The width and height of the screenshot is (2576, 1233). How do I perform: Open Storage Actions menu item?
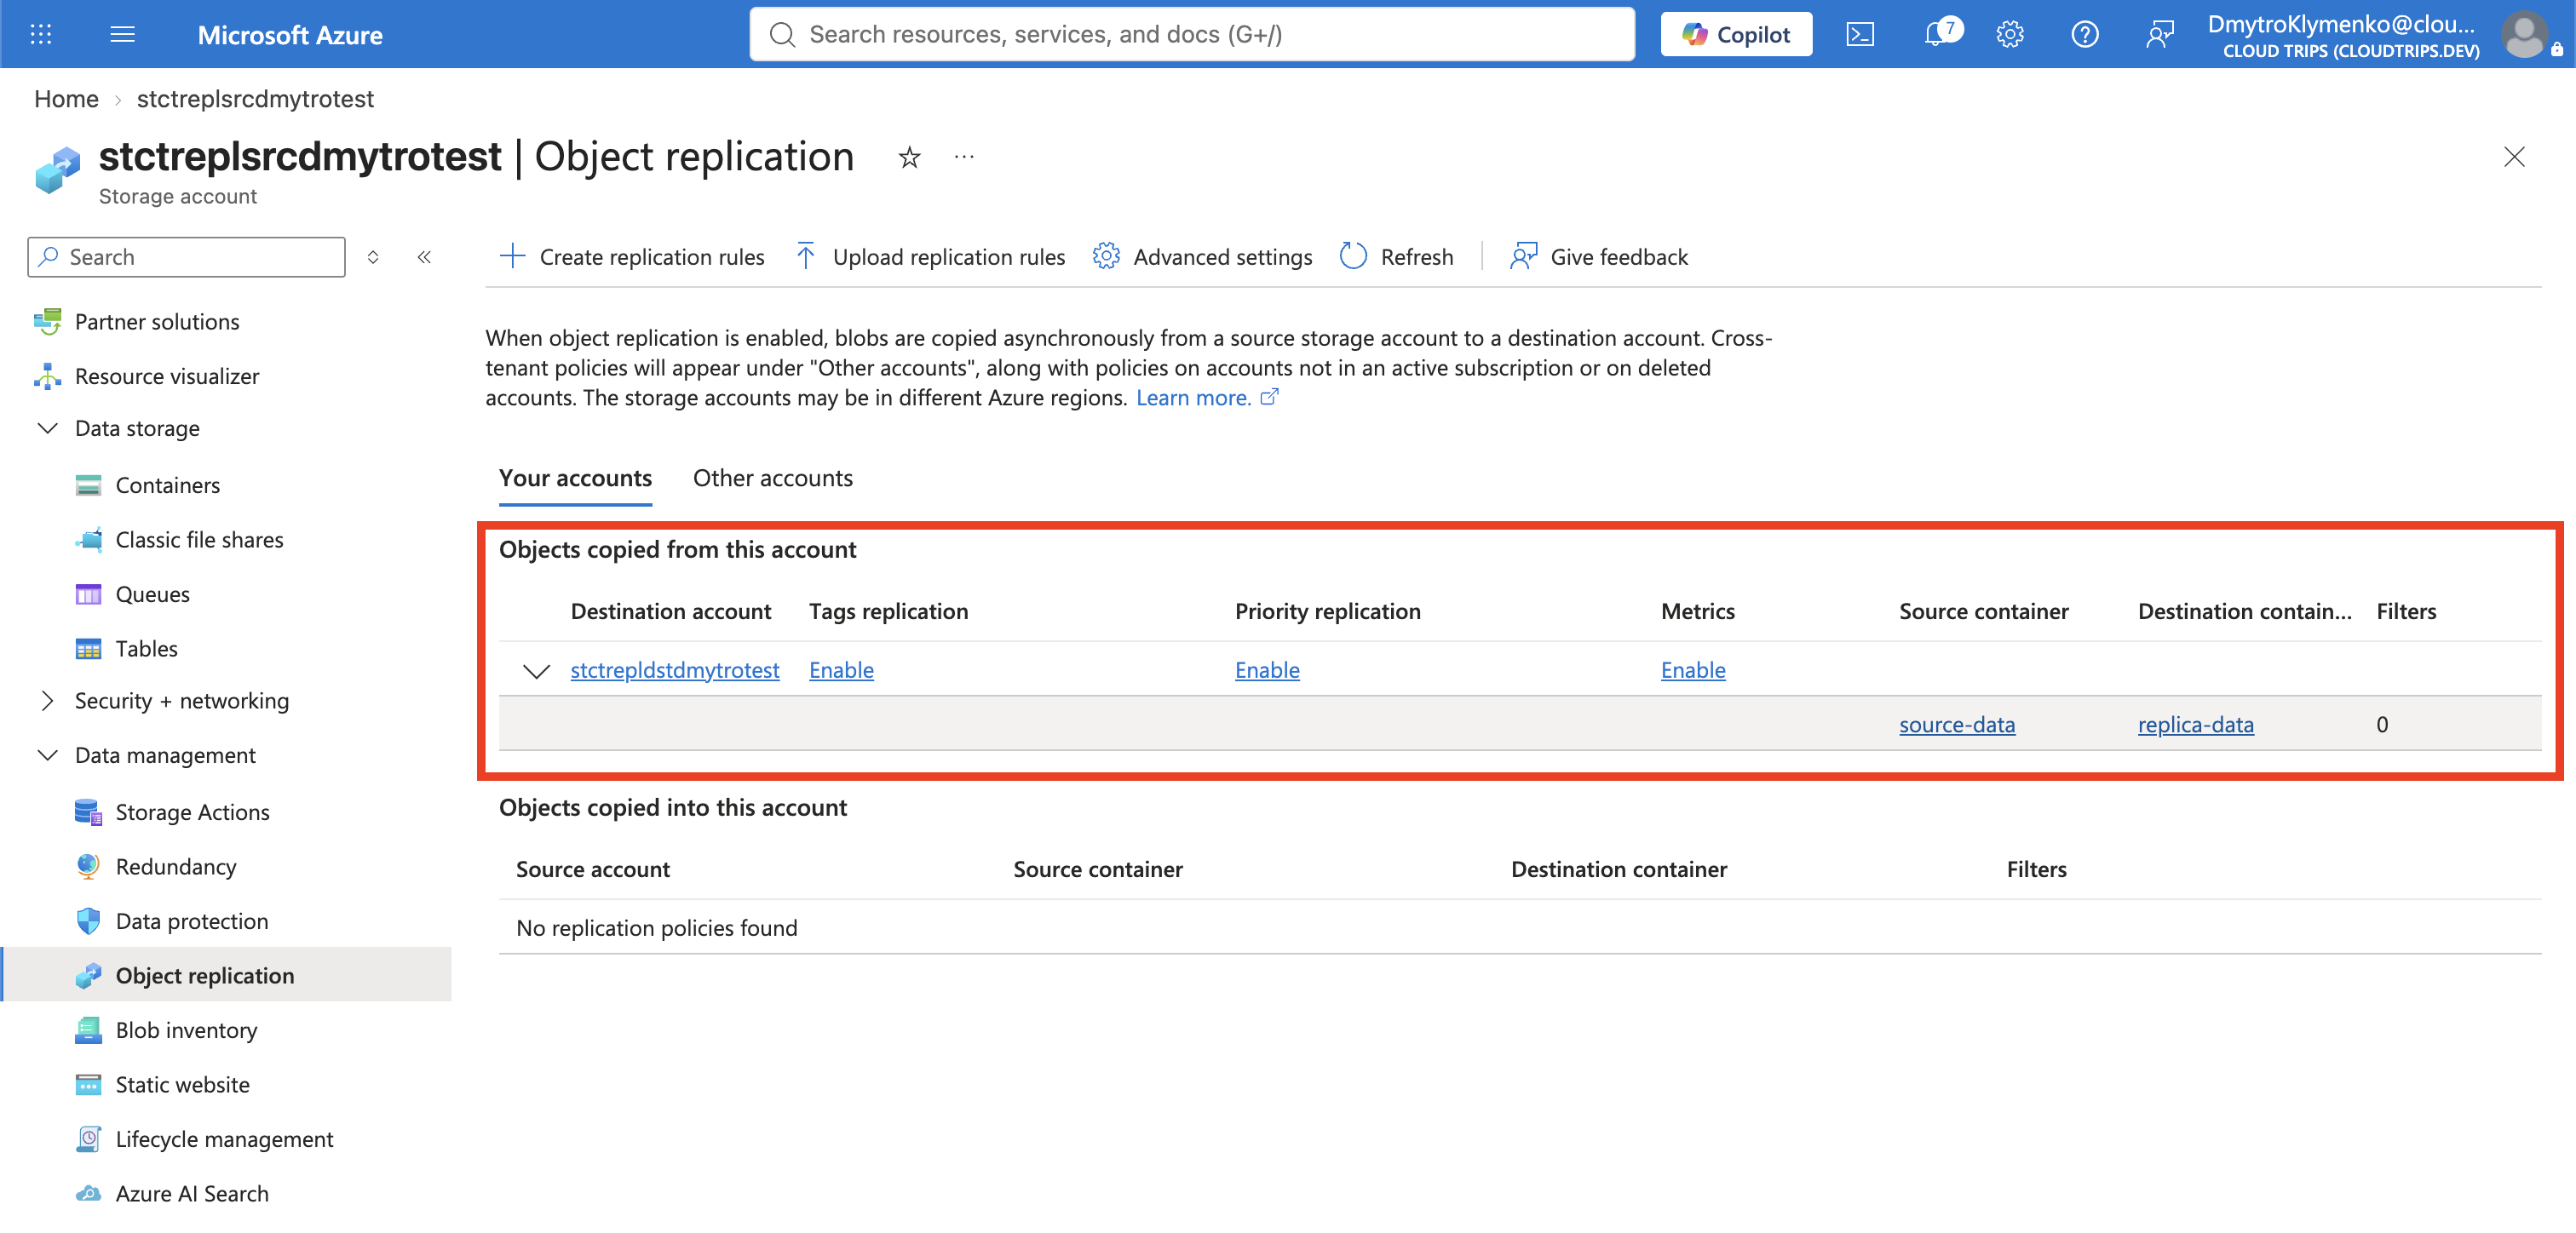[192, 812]
